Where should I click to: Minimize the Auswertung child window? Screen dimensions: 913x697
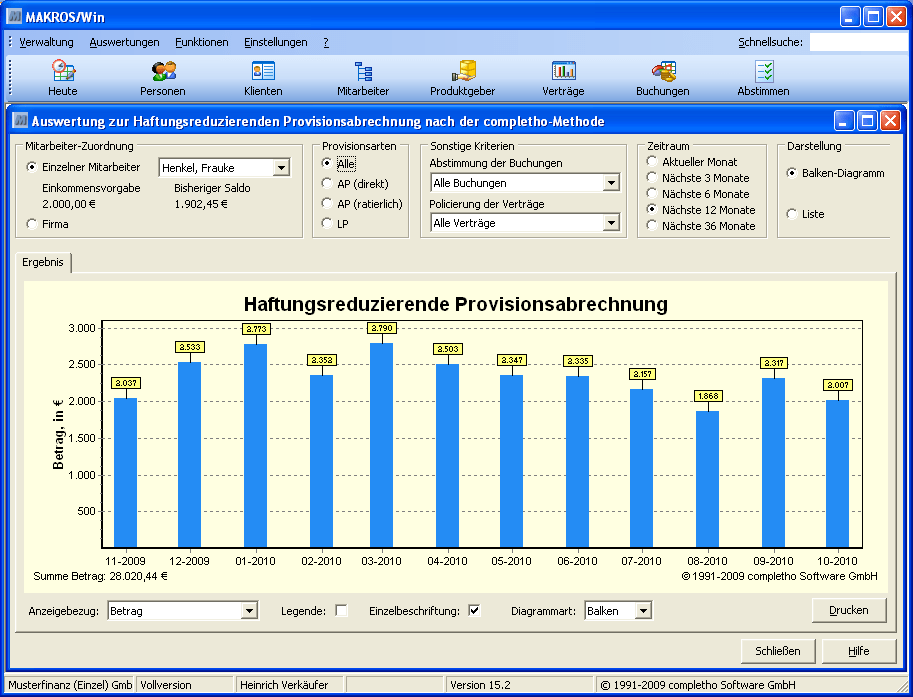pyautogui.click(x=844, y=121)
